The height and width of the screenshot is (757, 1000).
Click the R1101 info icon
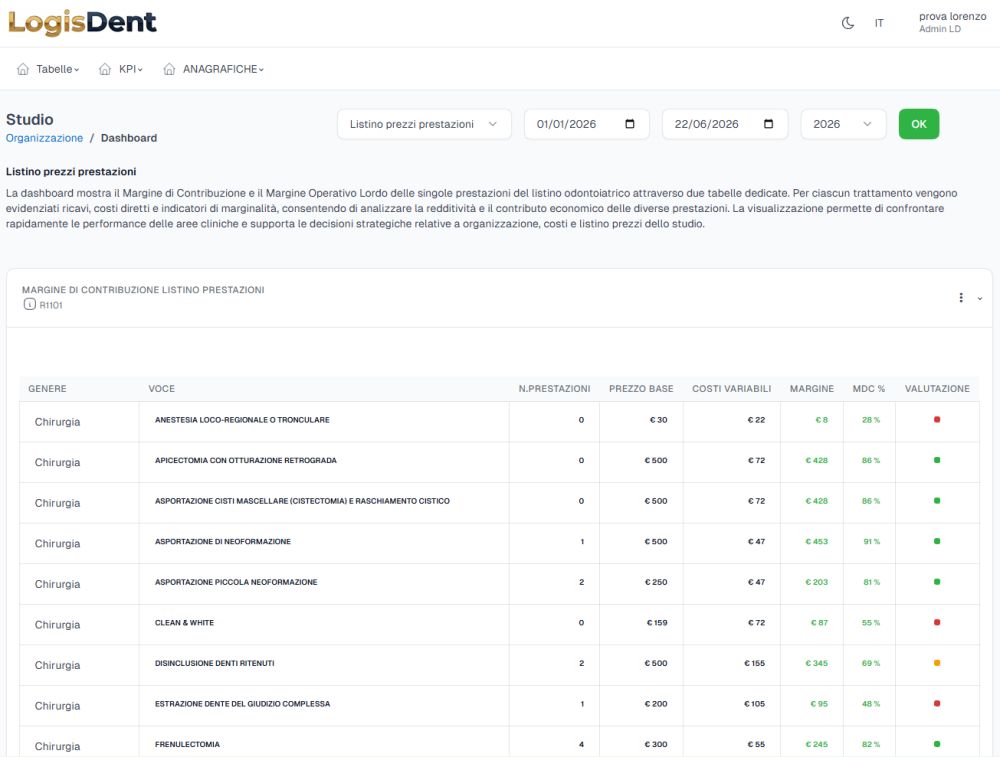coord(29,304)
